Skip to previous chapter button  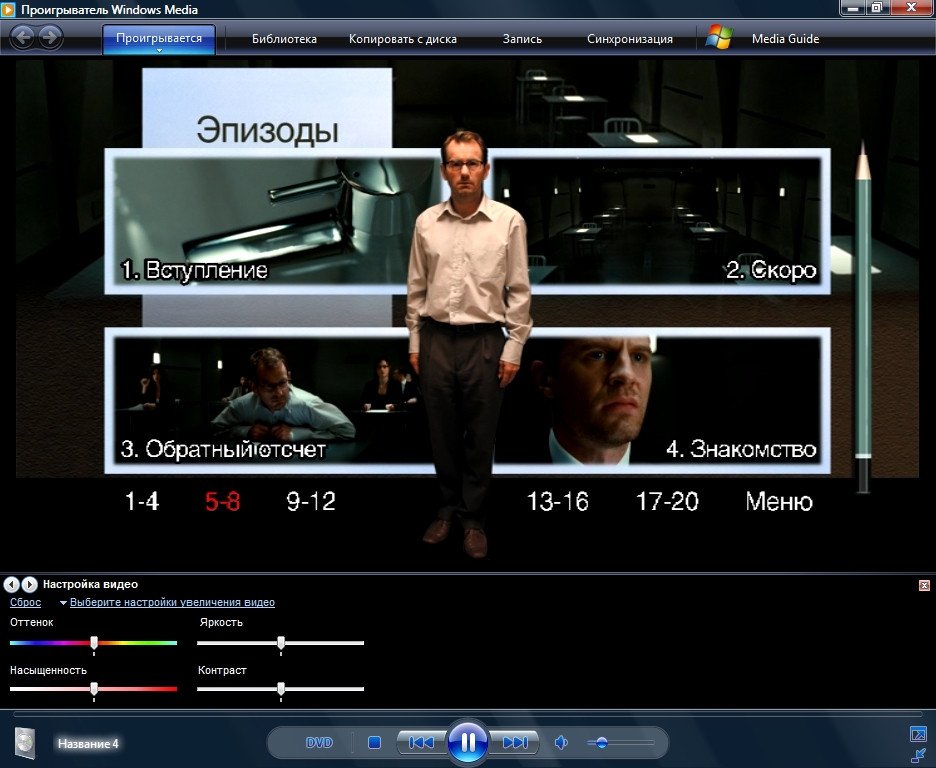coord(421,743)
